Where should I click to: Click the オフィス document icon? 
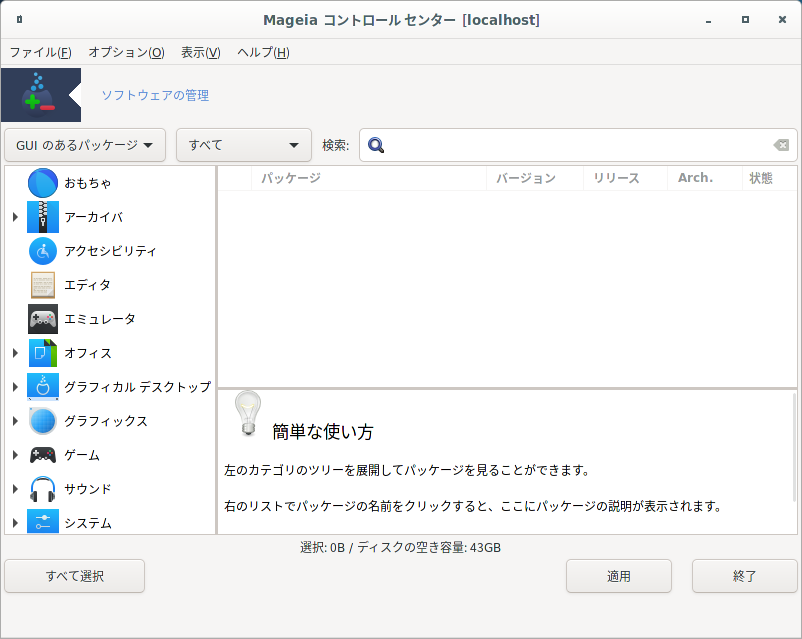pyautogui.click(x=42, y=353)
